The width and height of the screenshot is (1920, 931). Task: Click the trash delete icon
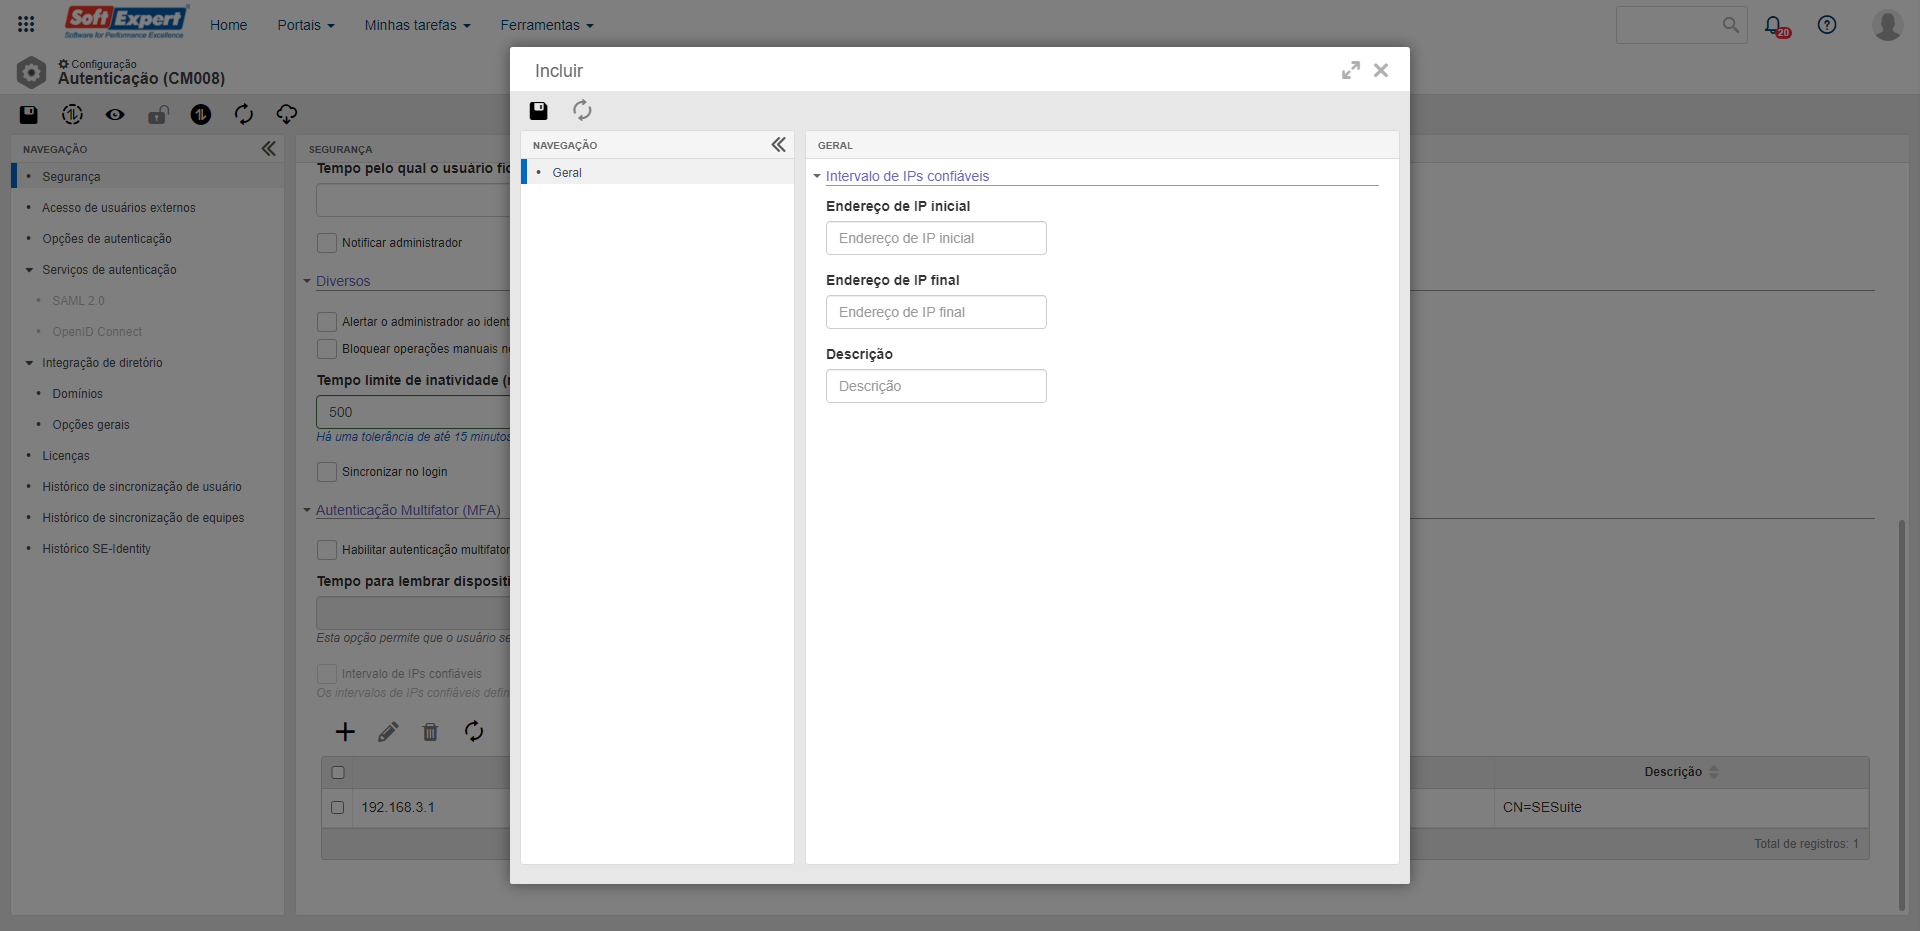pos(430,732)
